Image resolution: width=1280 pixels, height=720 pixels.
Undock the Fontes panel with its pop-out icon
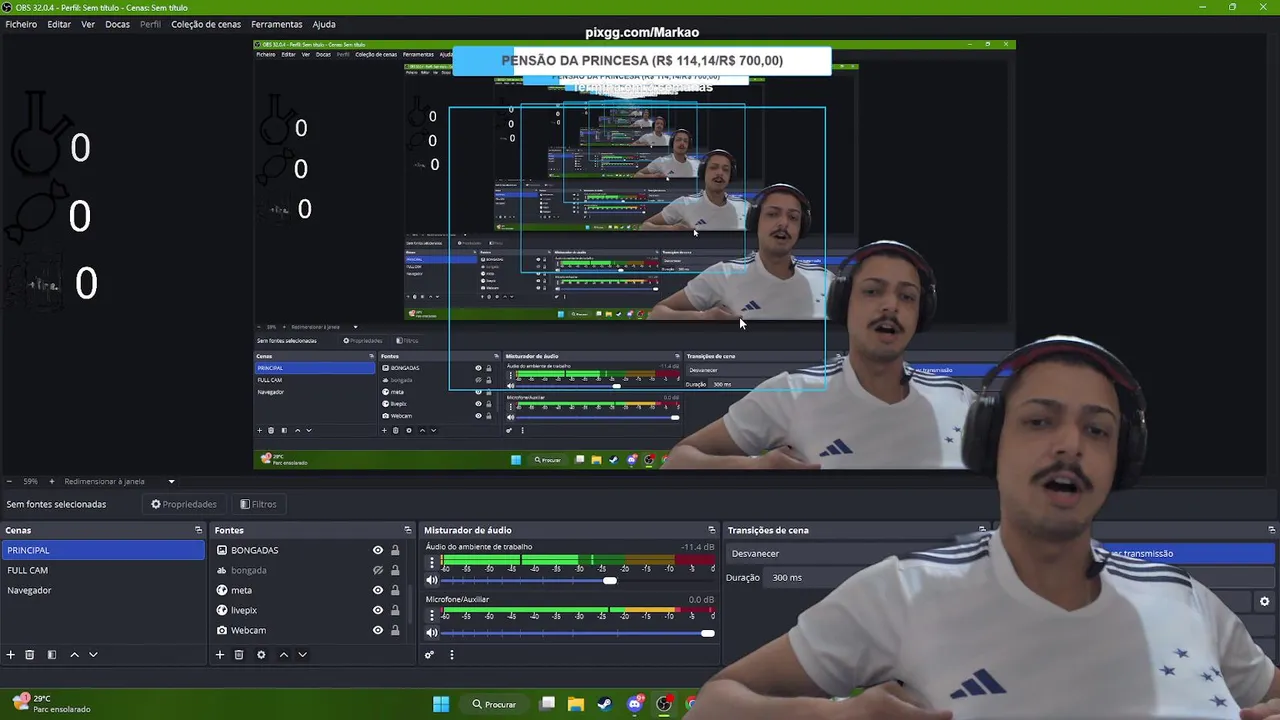coord(407,530)
